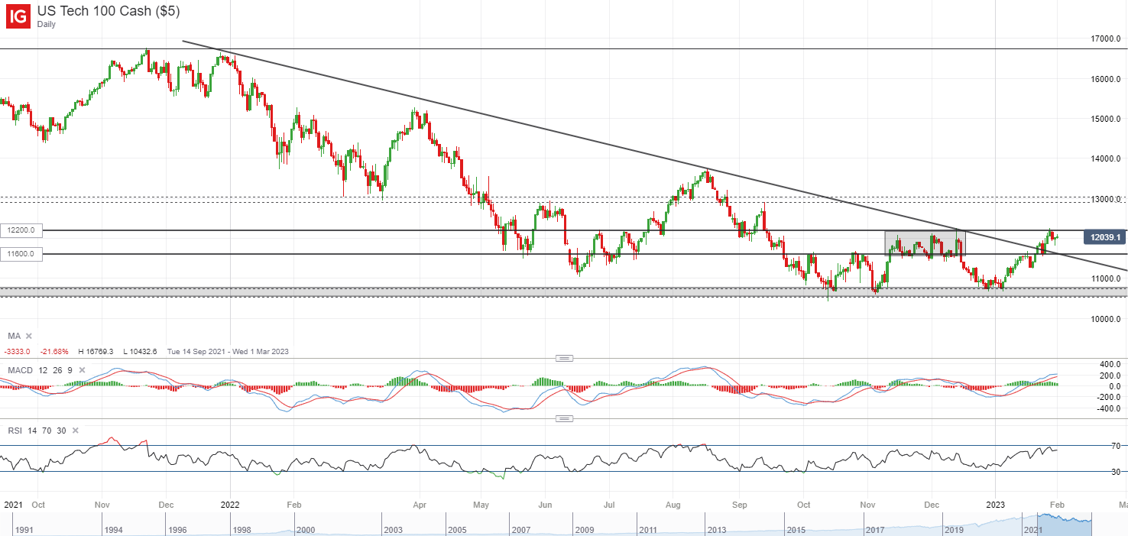1140x536 pixels.
Task: Remove the MACD indicator via its X
Action: coord(81,370)
